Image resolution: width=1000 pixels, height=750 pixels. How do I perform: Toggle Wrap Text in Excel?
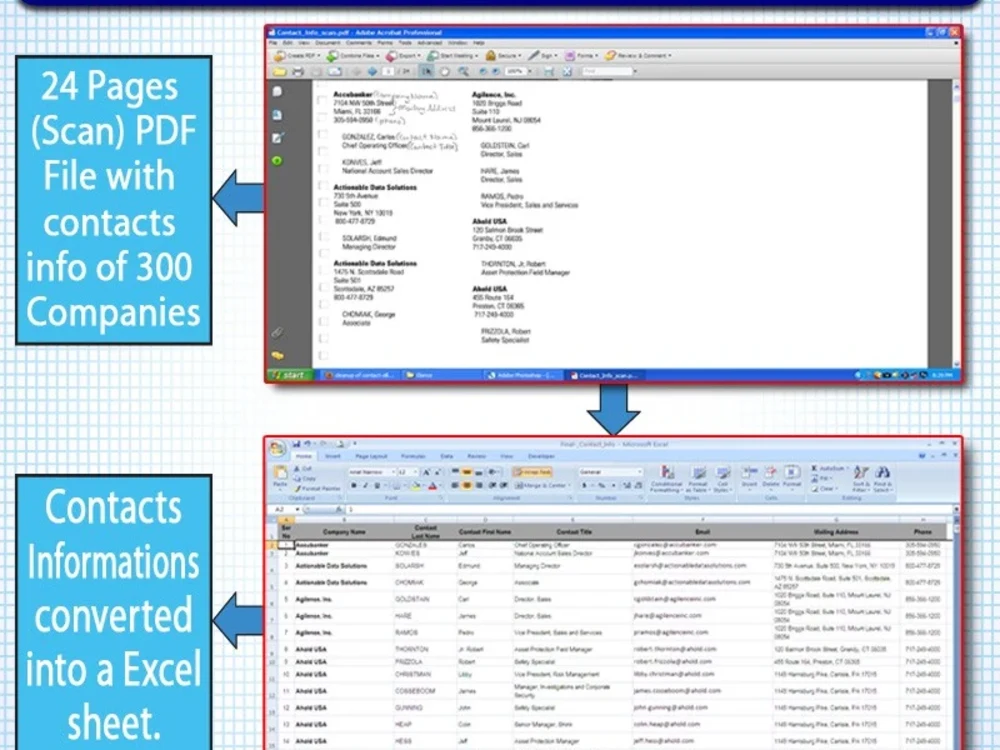[x=532, y=472]
